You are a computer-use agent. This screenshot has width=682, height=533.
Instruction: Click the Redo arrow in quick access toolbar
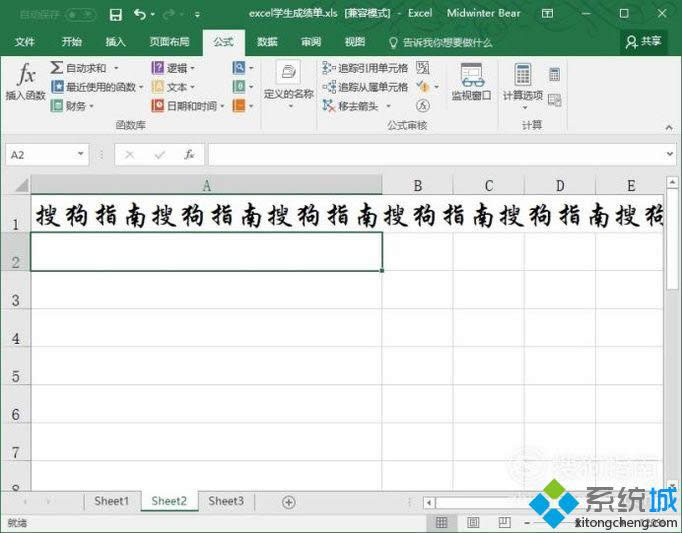(169, 14)
